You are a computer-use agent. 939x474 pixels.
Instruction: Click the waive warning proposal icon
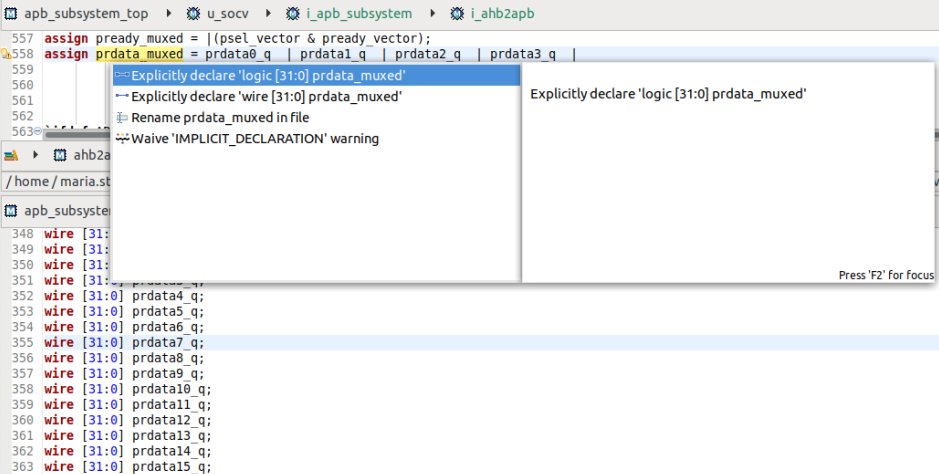pos(122,138)
